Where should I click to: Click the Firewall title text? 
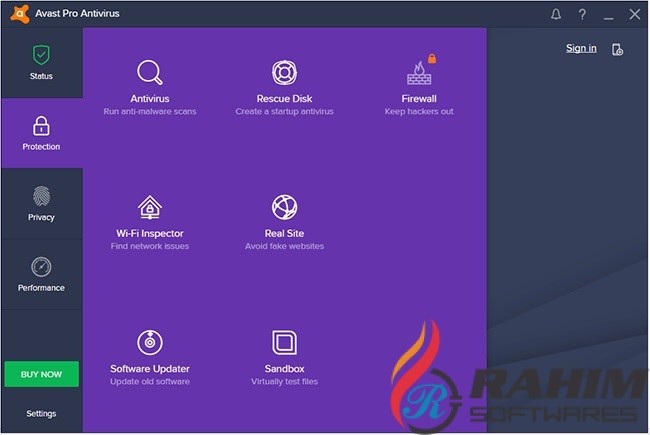pos(419,99)
